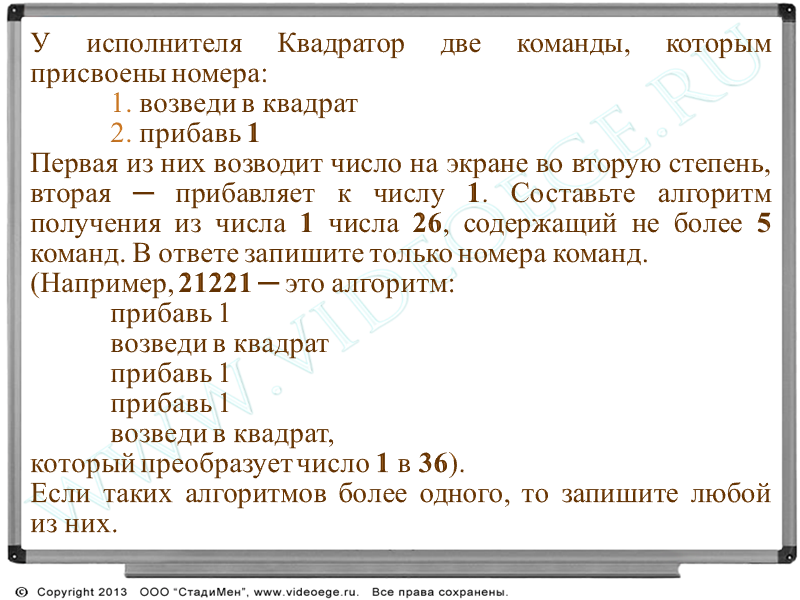Viewport: 800px width, 600px height.
Task: Click the copyright symbol icon in the footer
Action: pos(21,592)
